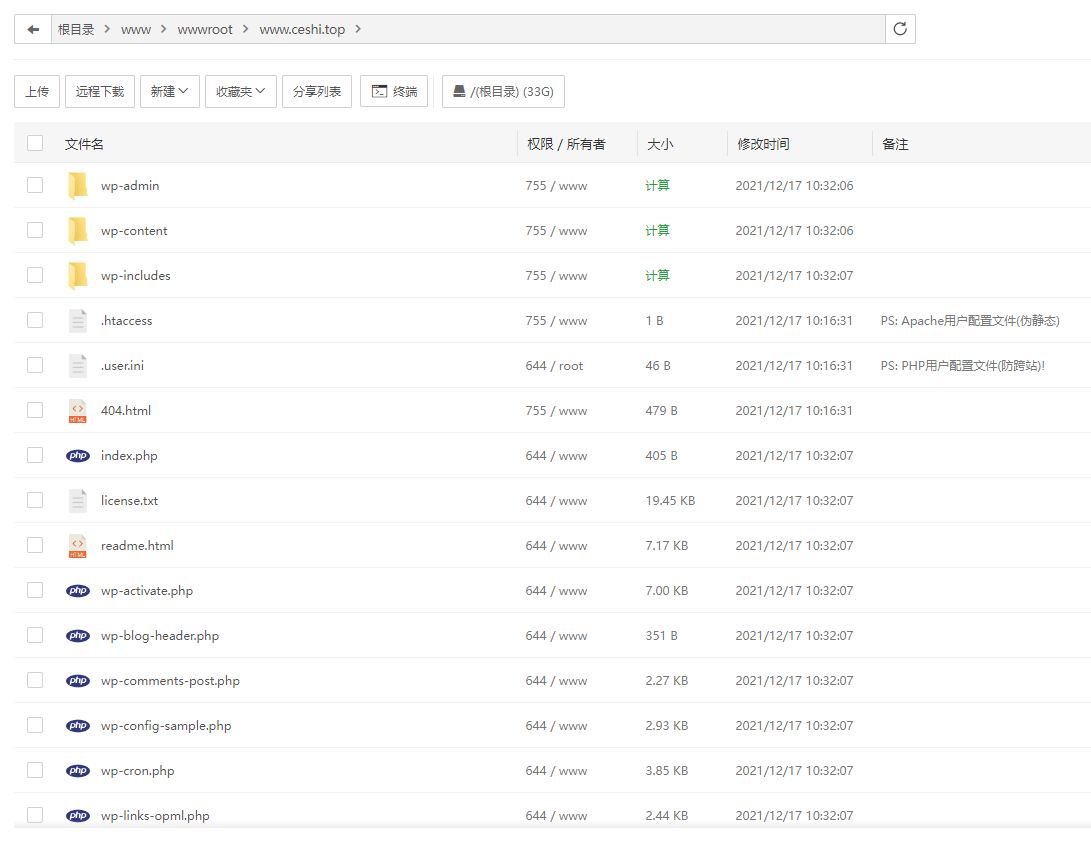Click the wp-admin folder name

130,186
